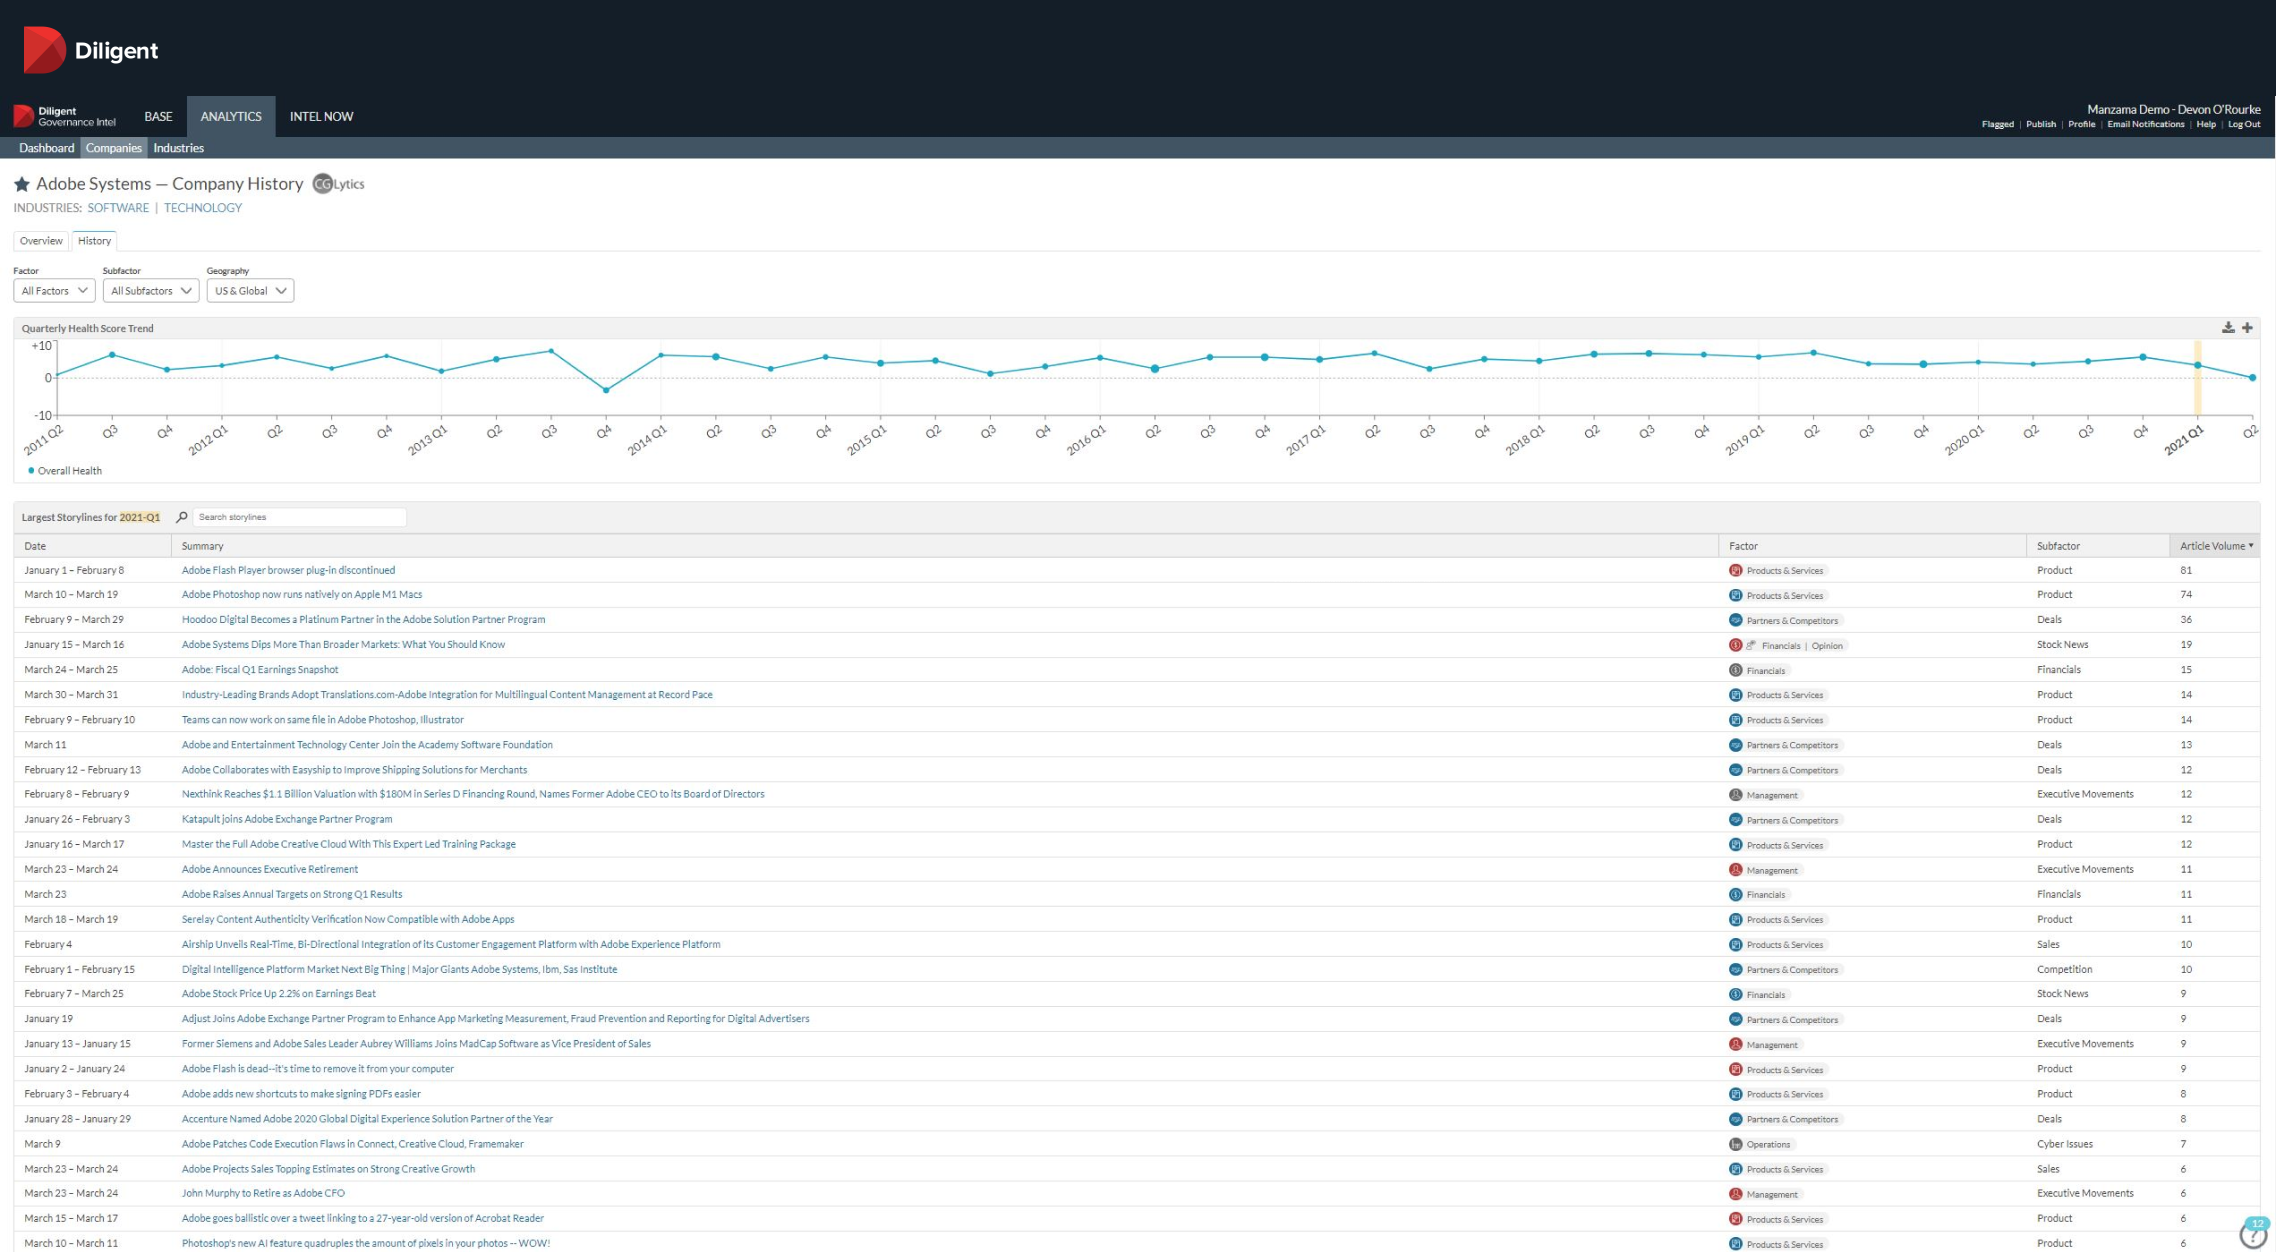Open the Publish link
2276x1254 pixels.
click(x=2041, y=124)
